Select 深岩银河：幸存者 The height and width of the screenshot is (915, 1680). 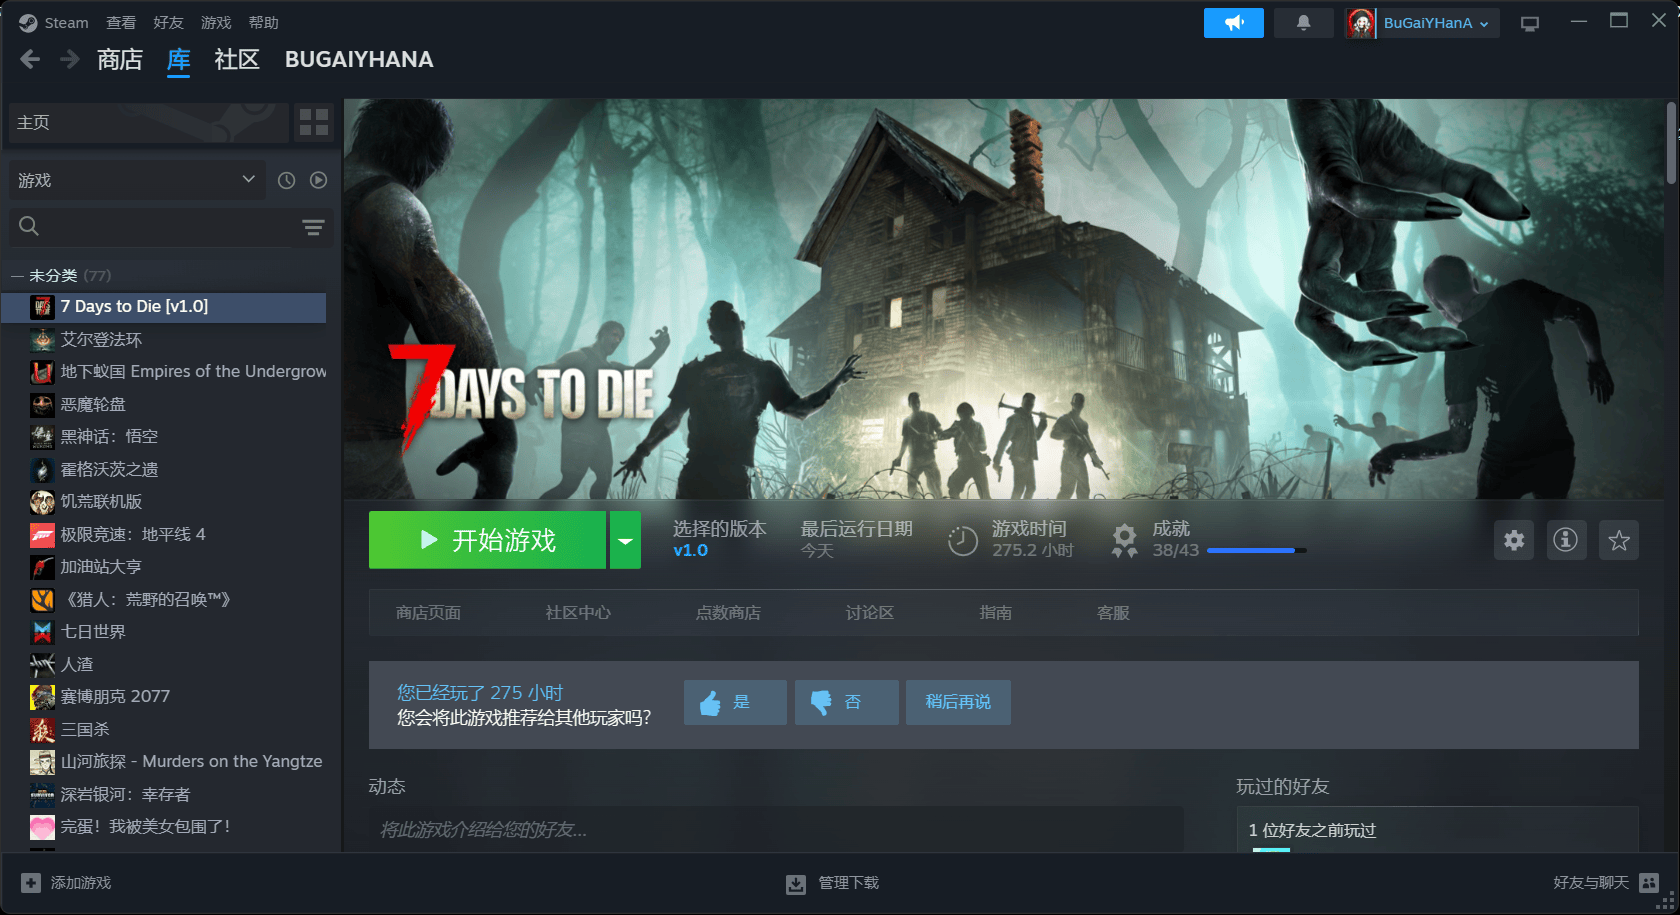[x=165, y=795]
